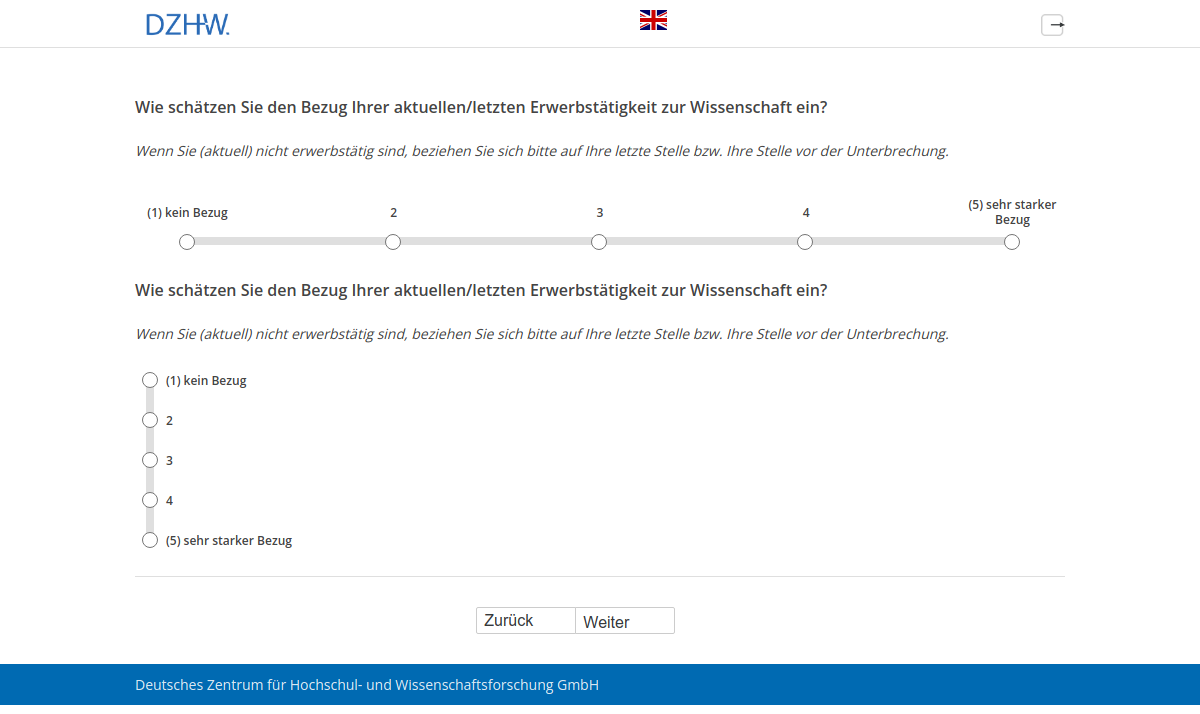The image size is (1200, 714).
Task: Select radio option '(5) sehr starker Bezug'
Action: pyautogui.click(x=150, y=540)
